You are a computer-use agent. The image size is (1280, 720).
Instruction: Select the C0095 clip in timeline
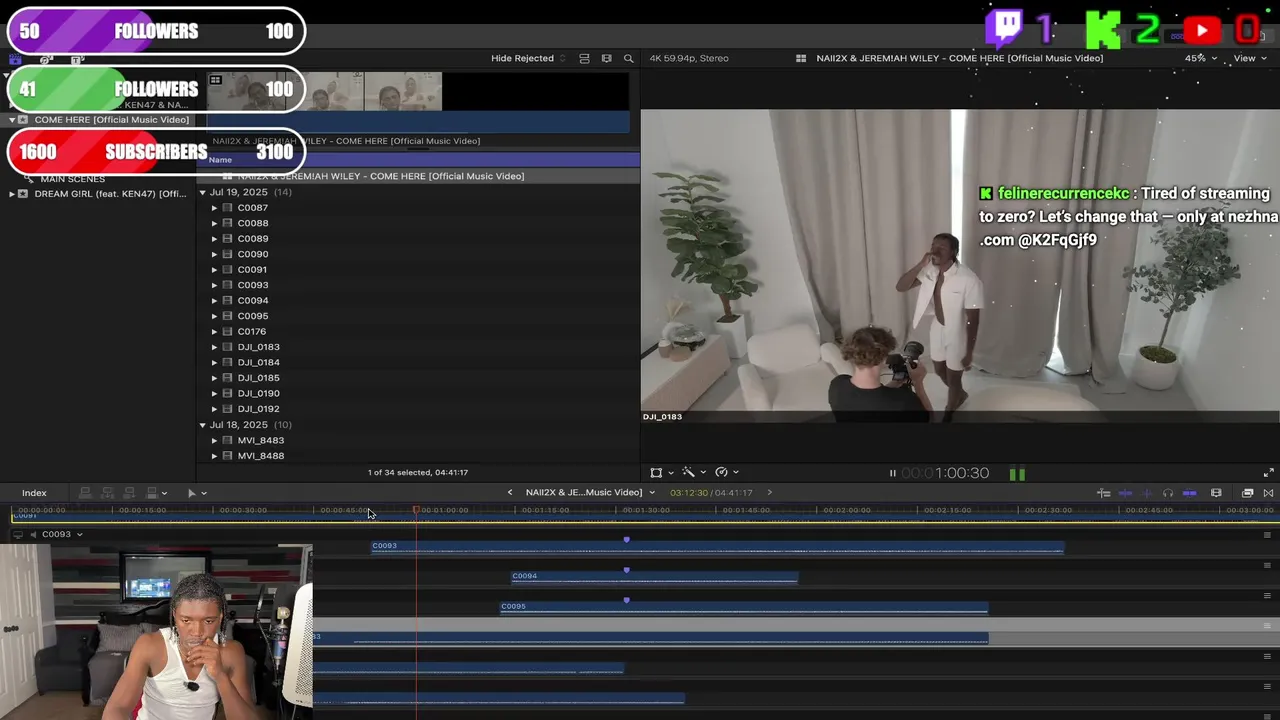coord(744,606)
